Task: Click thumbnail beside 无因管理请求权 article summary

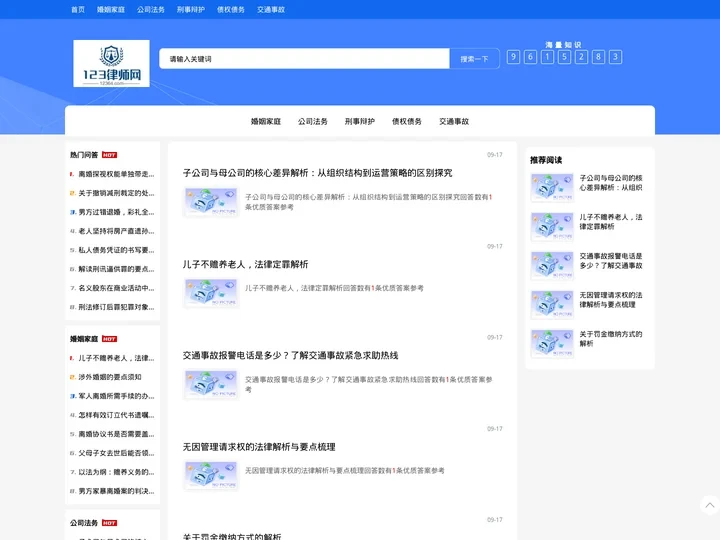Action: [211, 475]
